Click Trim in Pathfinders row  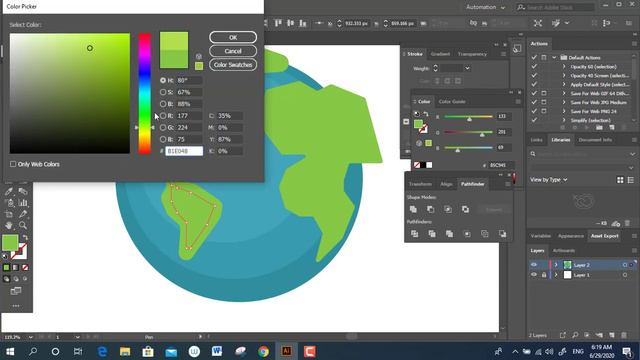(x=432, y=234)
